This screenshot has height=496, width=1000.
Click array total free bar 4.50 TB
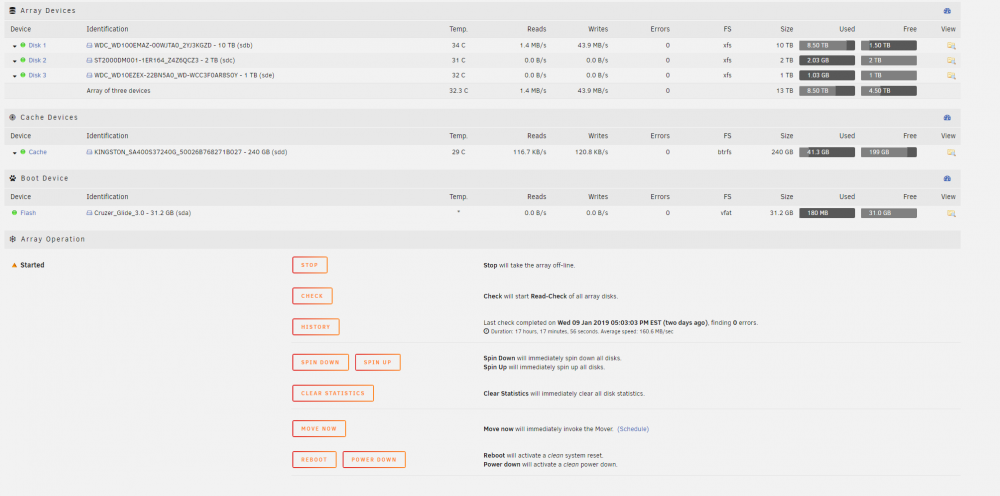pos(889,91)
